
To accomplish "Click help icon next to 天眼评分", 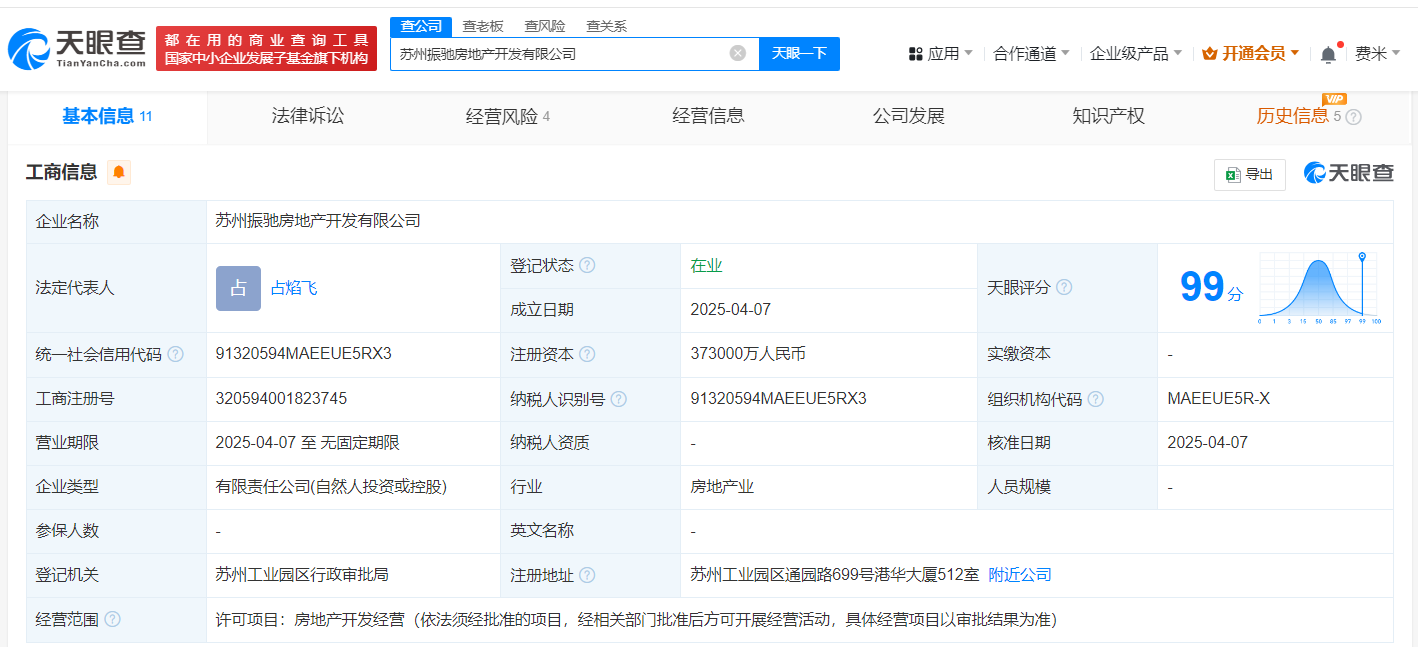I will pyautogui.click(x=1064, y=288).
